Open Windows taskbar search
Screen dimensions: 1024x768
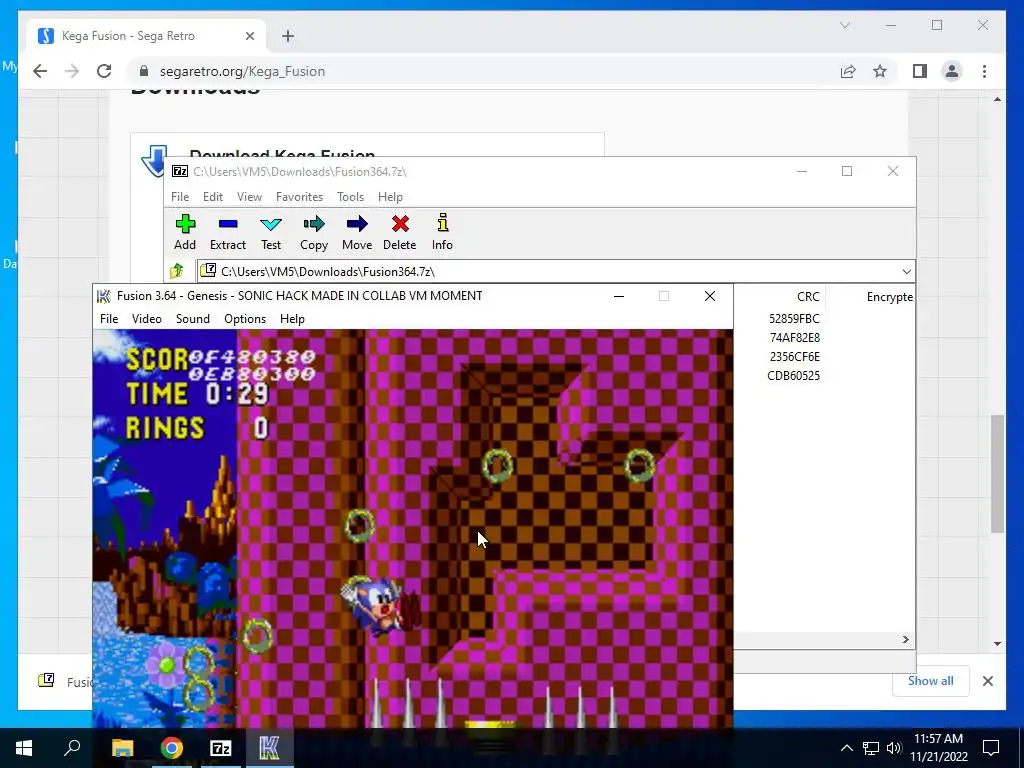tap(72, 748)
